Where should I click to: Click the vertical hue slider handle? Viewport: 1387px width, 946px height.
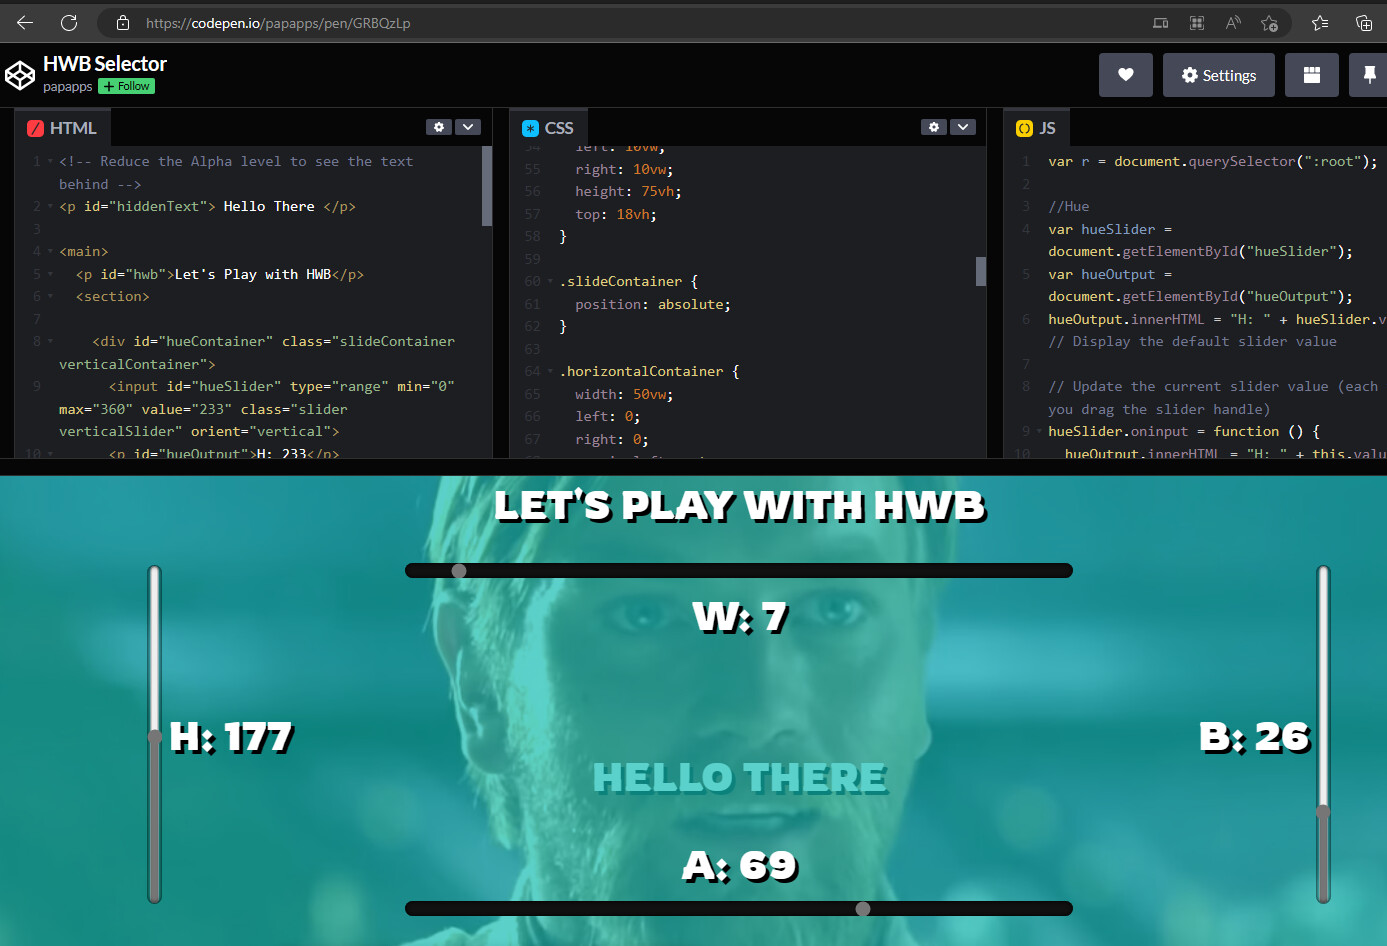tap(155, 737)
